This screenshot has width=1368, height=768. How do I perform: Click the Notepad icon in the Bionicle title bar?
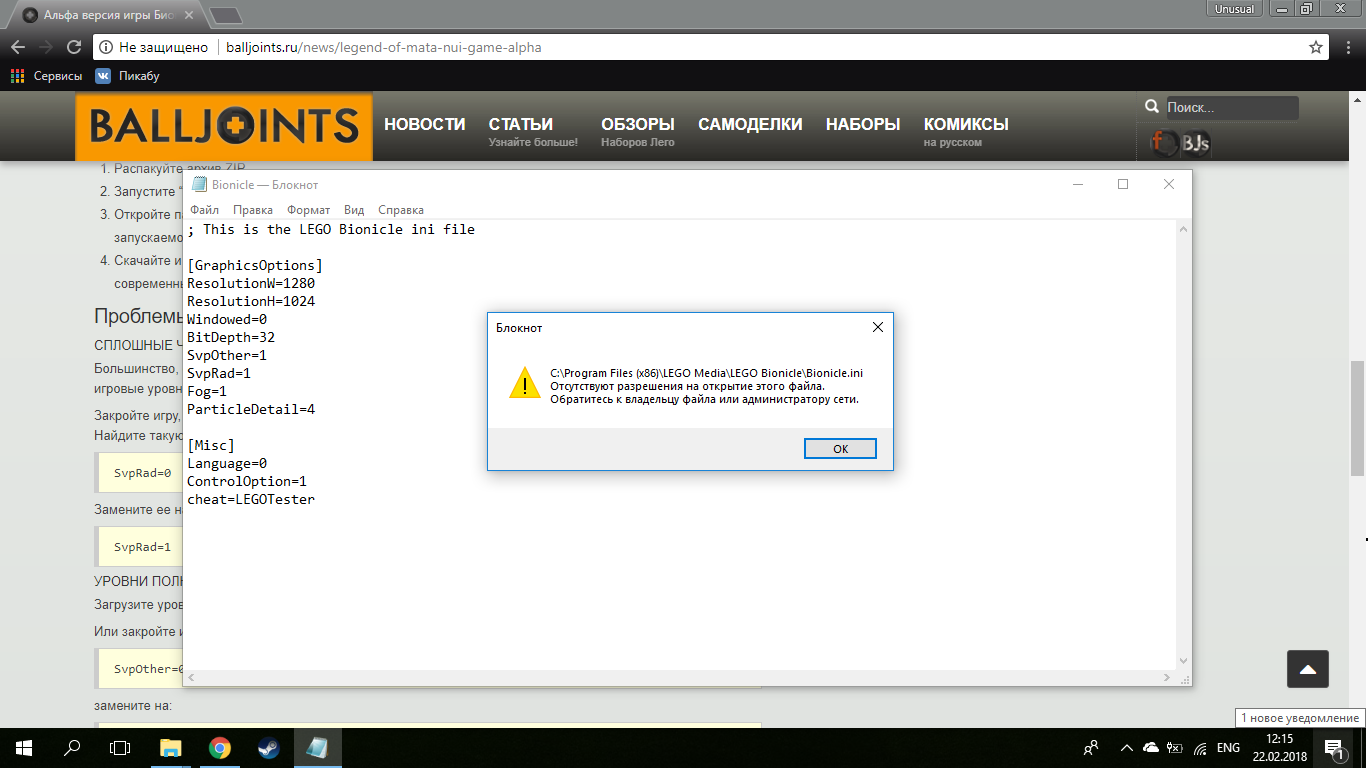click(199, 184)
